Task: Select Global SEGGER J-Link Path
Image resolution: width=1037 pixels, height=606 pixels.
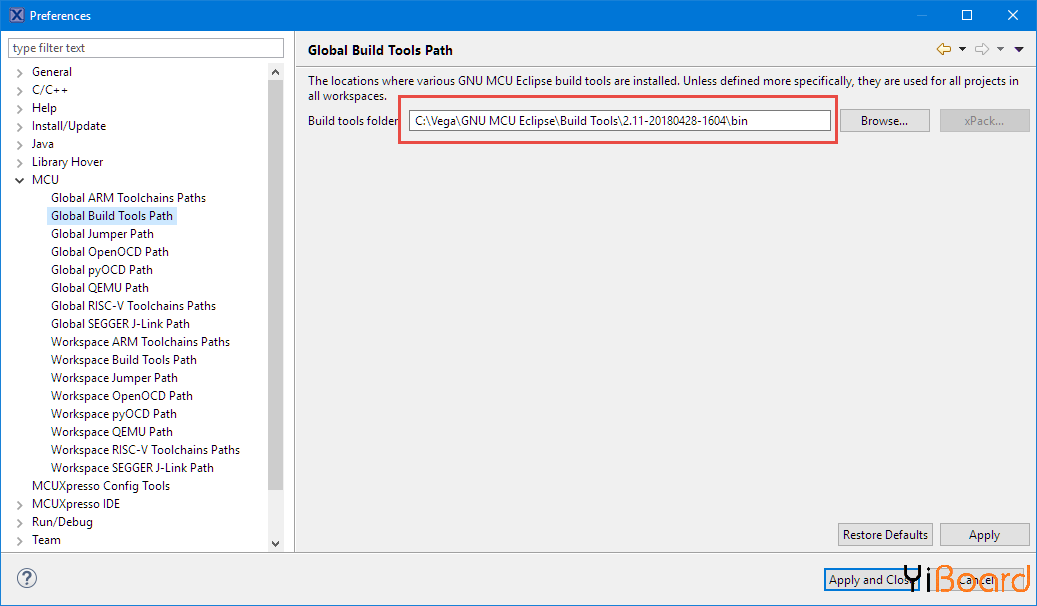Action: point(120,324)
